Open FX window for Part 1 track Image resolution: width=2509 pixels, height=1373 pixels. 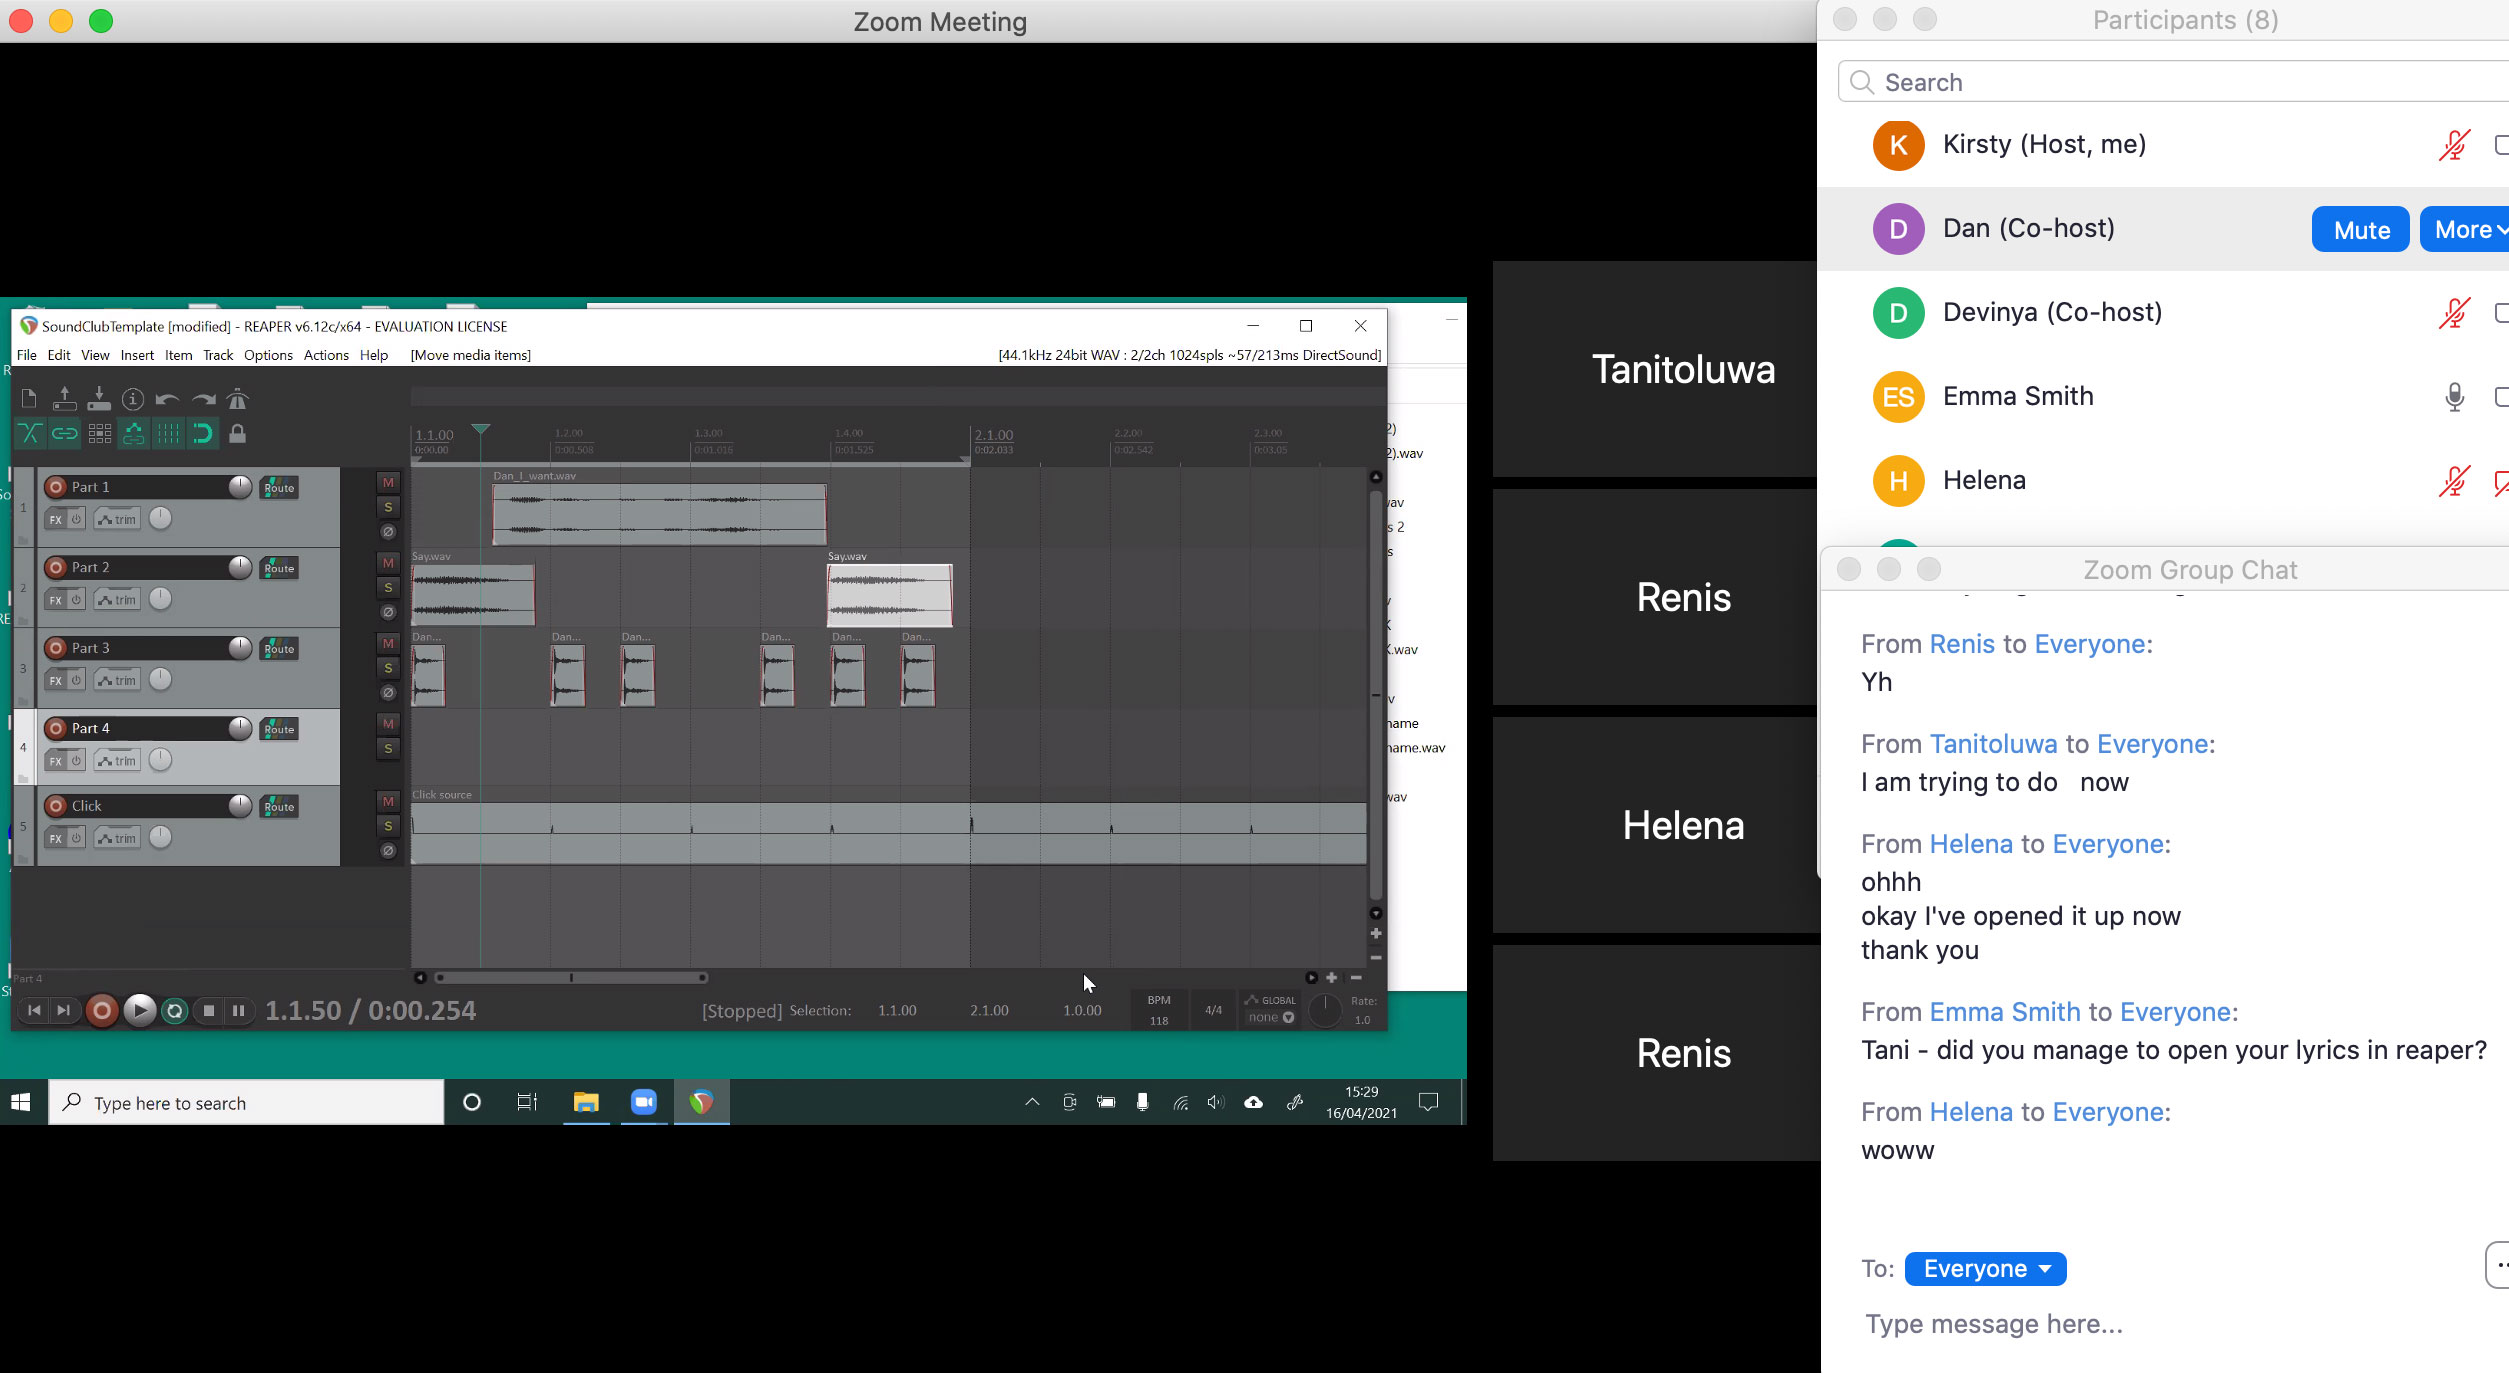[x=56, y=519]
